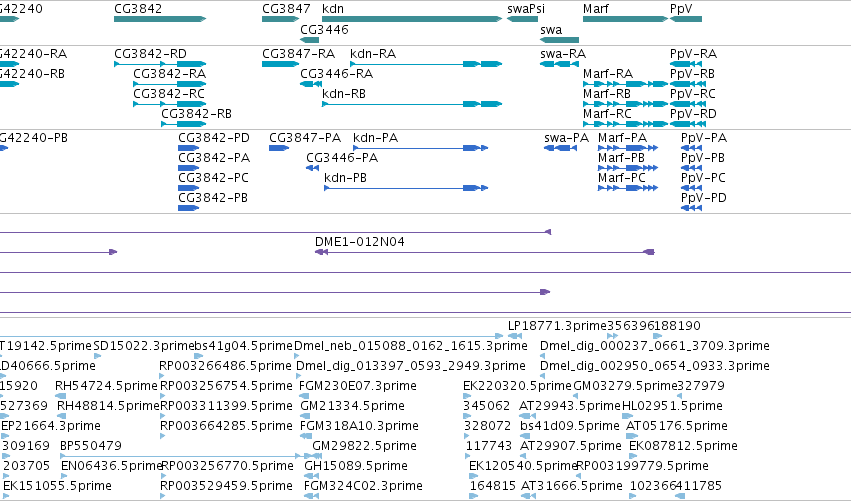Select the Marf-PB protein label
The image size is (851, 501).
point(621,158)
